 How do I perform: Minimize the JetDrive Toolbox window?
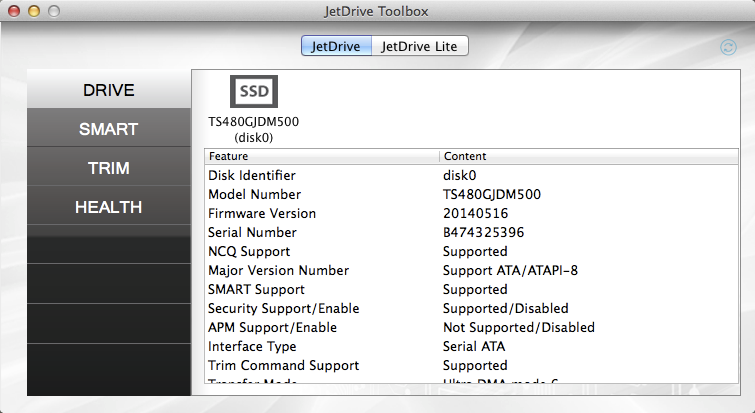tap(33, 11)
